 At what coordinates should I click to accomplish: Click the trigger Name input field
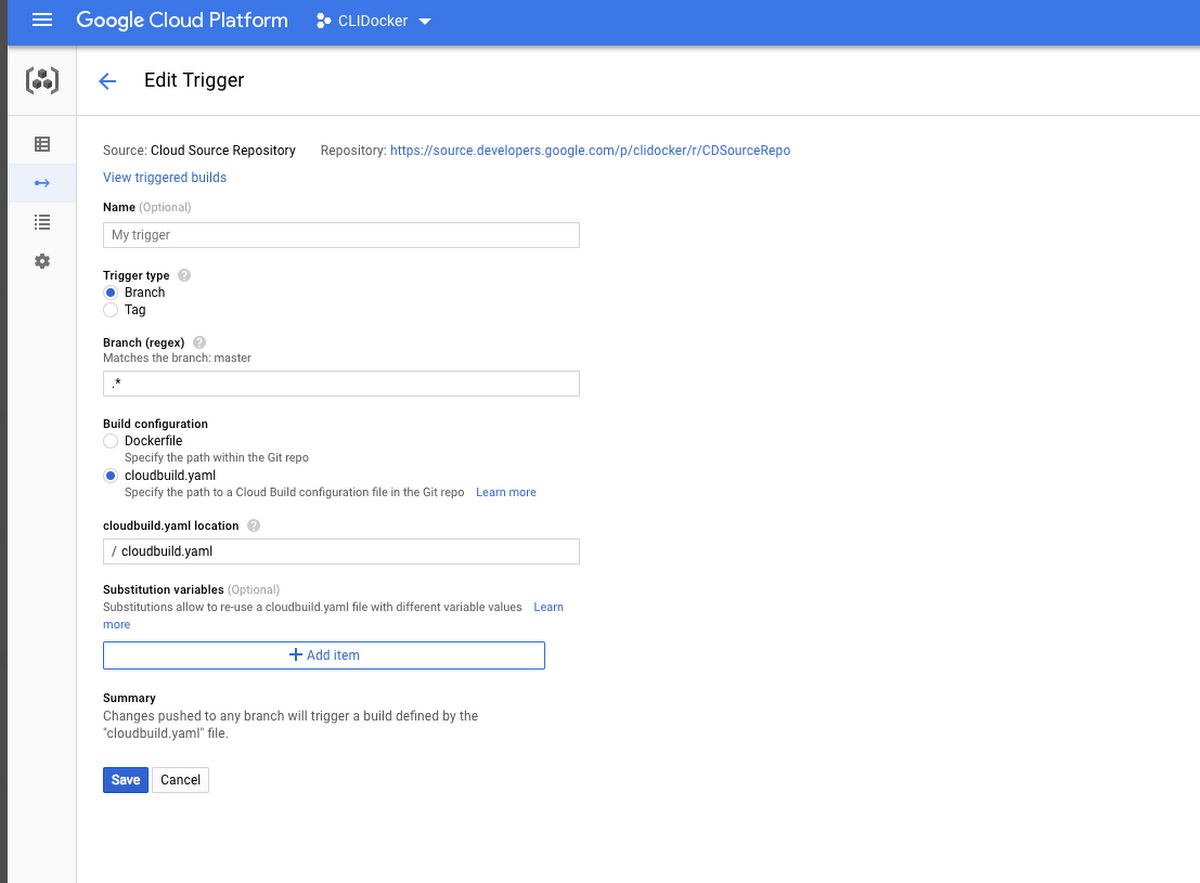click(341, 234)
